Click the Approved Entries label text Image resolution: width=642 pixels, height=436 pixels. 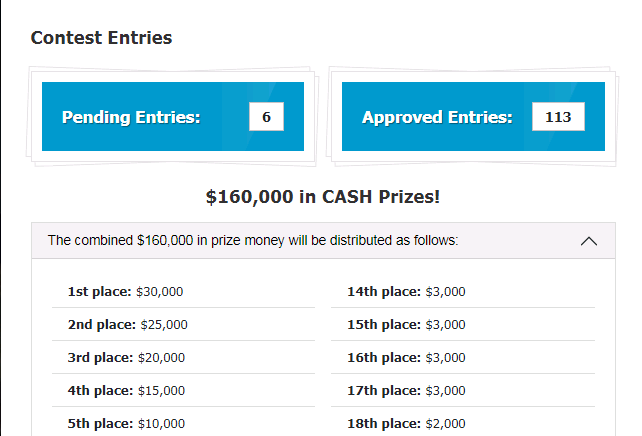pos(437,117)
